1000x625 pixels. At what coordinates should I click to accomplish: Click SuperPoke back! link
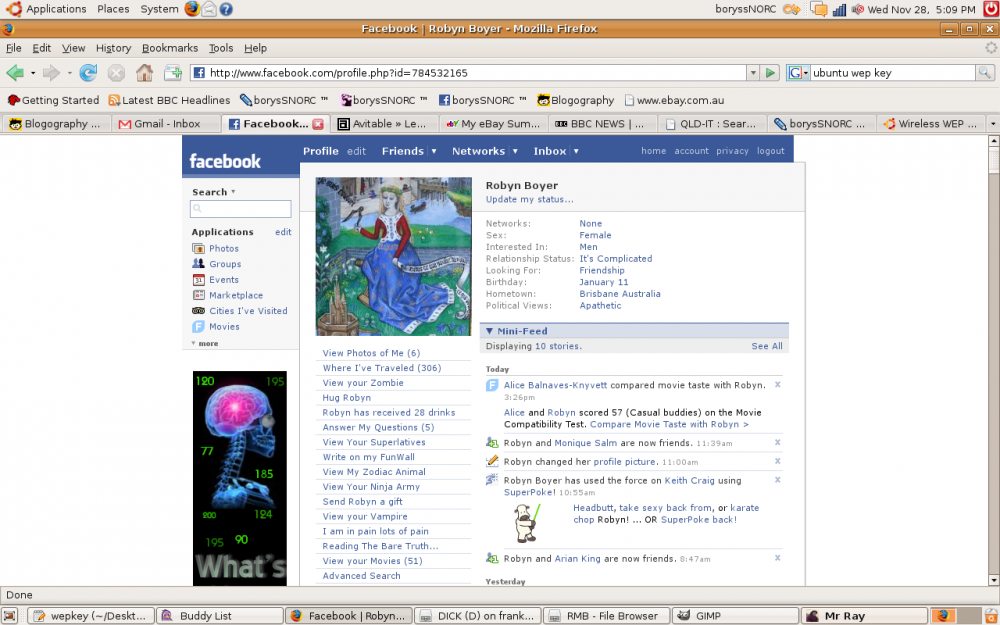point(698,520)
